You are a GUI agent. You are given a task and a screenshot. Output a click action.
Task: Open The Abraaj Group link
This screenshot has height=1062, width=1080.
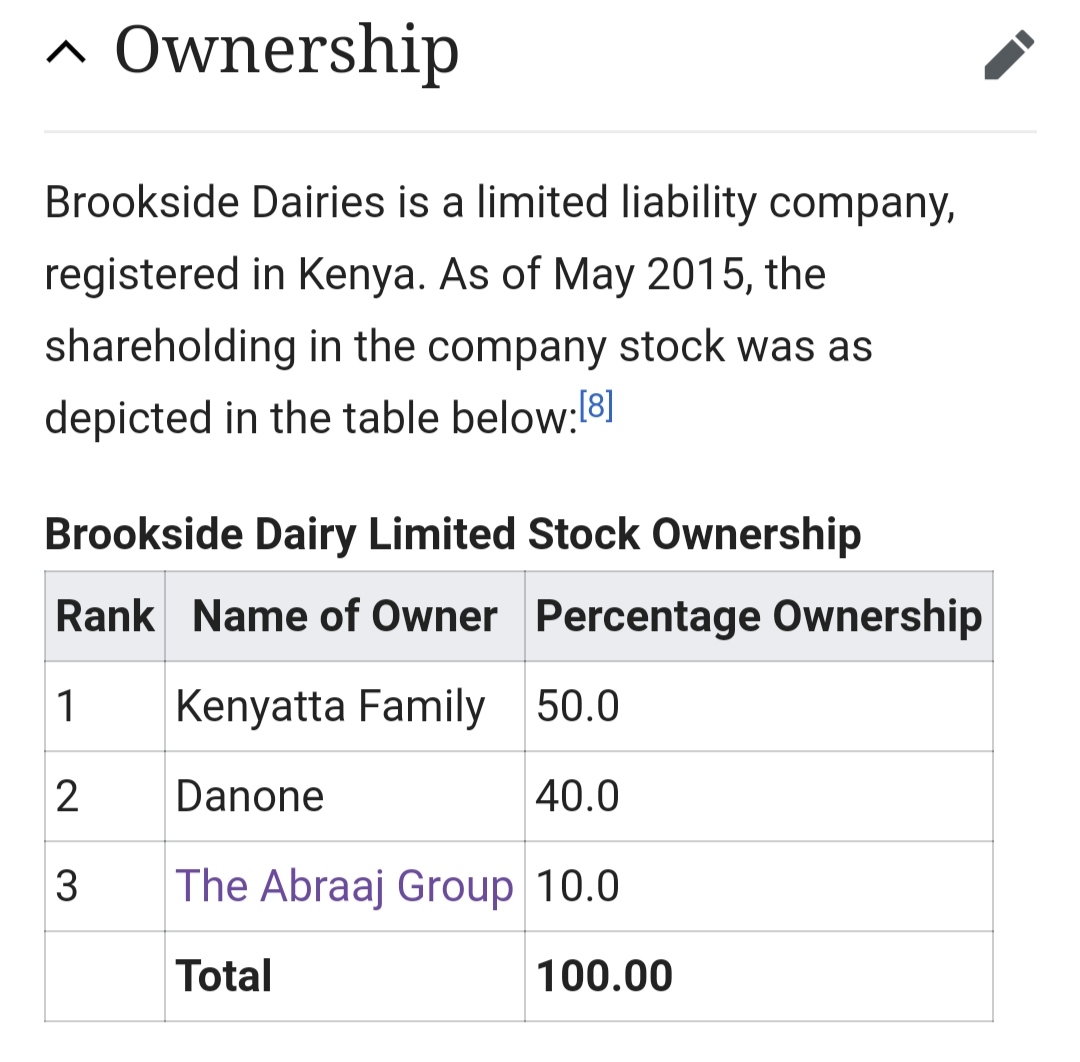tap(344, 887)
